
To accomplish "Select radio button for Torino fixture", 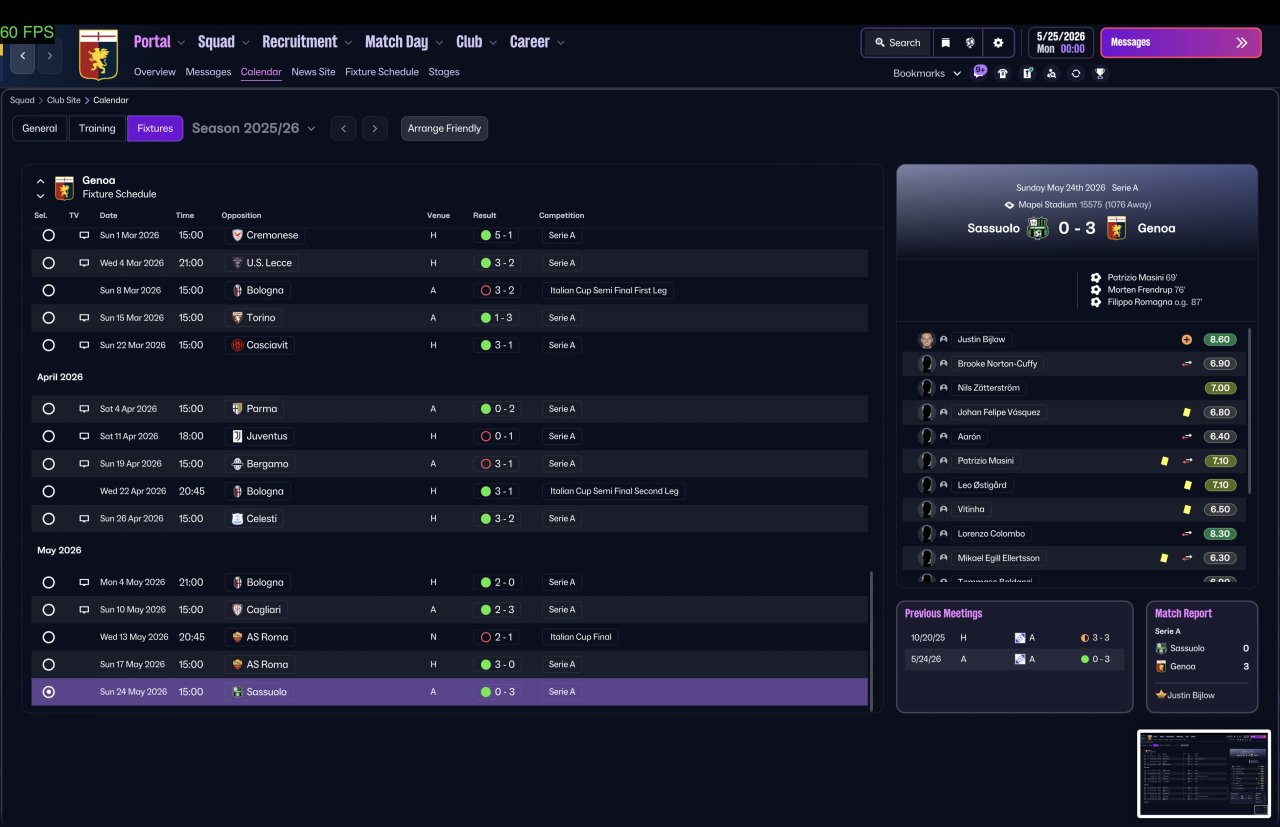I will [48, 318].
